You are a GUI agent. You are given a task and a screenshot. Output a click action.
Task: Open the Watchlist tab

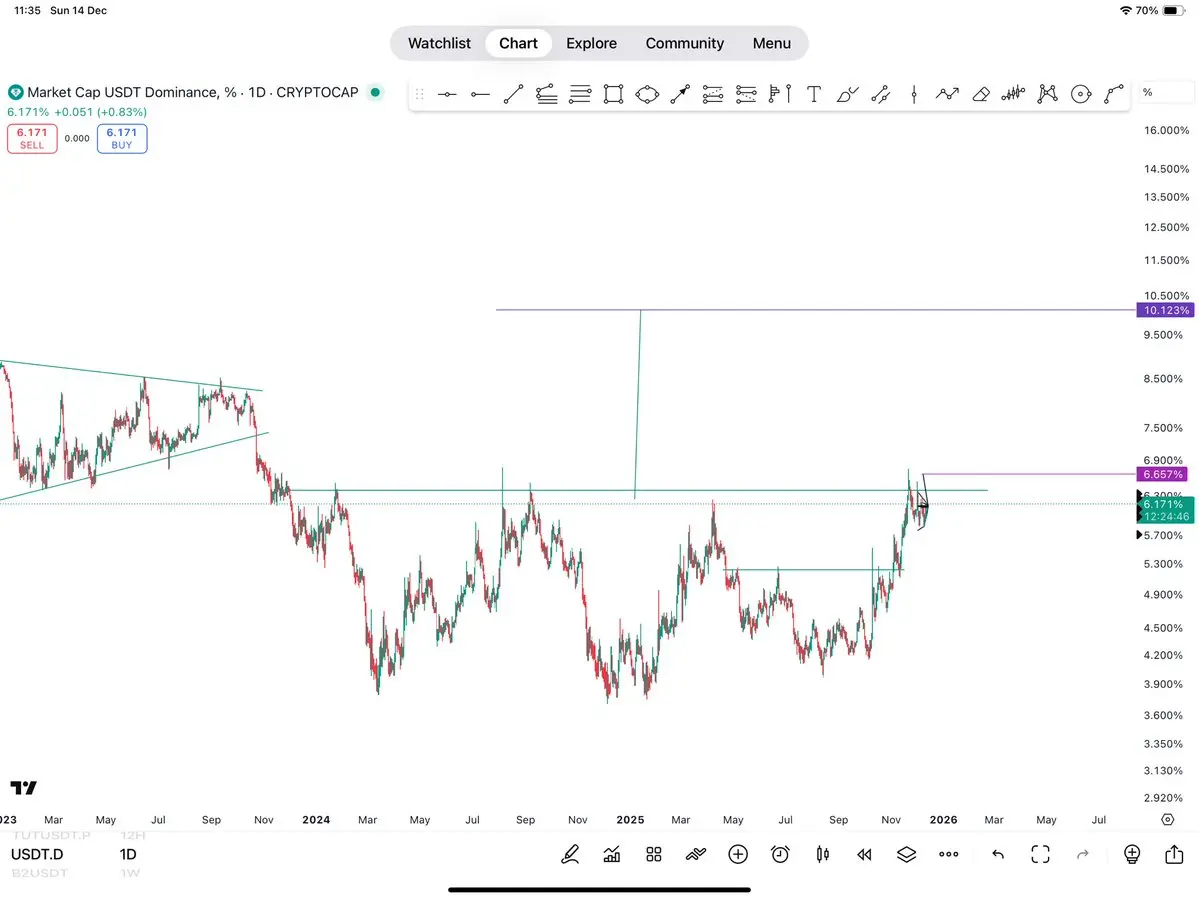(439, 44)
